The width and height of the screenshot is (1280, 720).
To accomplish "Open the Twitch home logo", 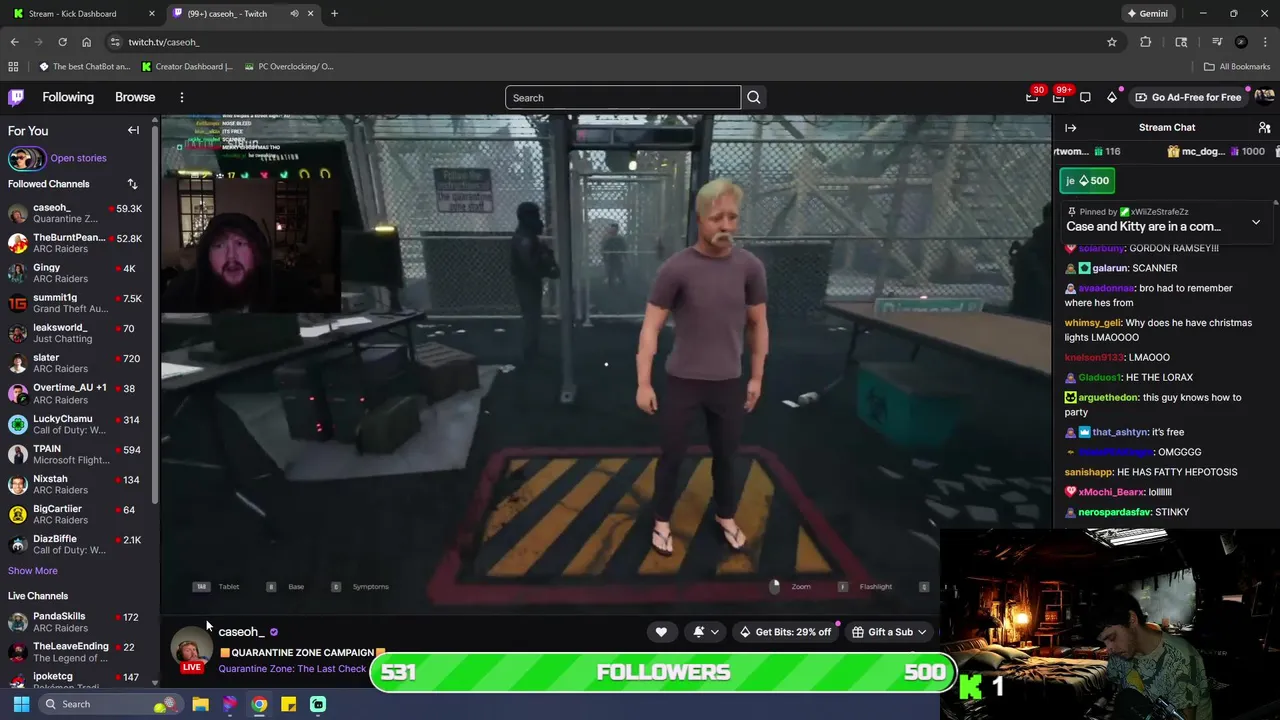I will (x=16, y=97).
